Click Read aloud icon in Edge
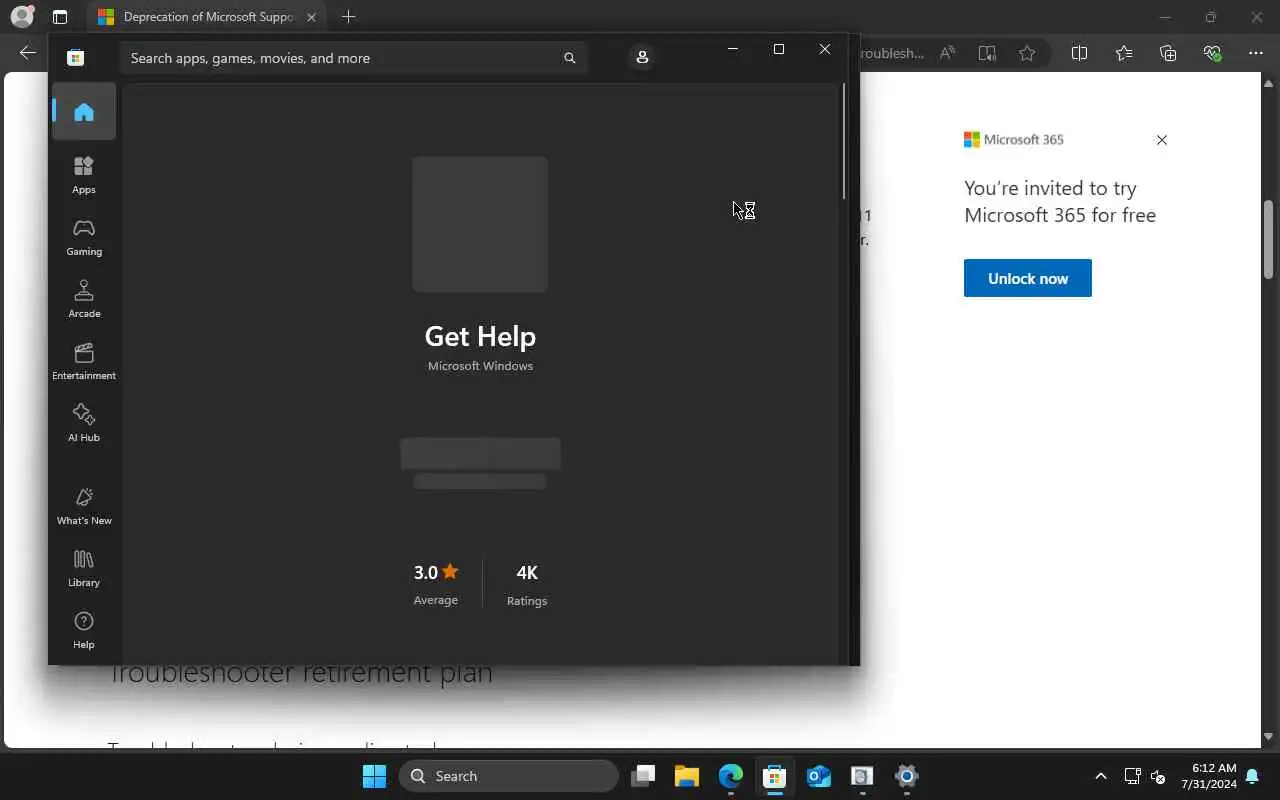Screen dimensions: 1280x800 (x=947, y=53)
